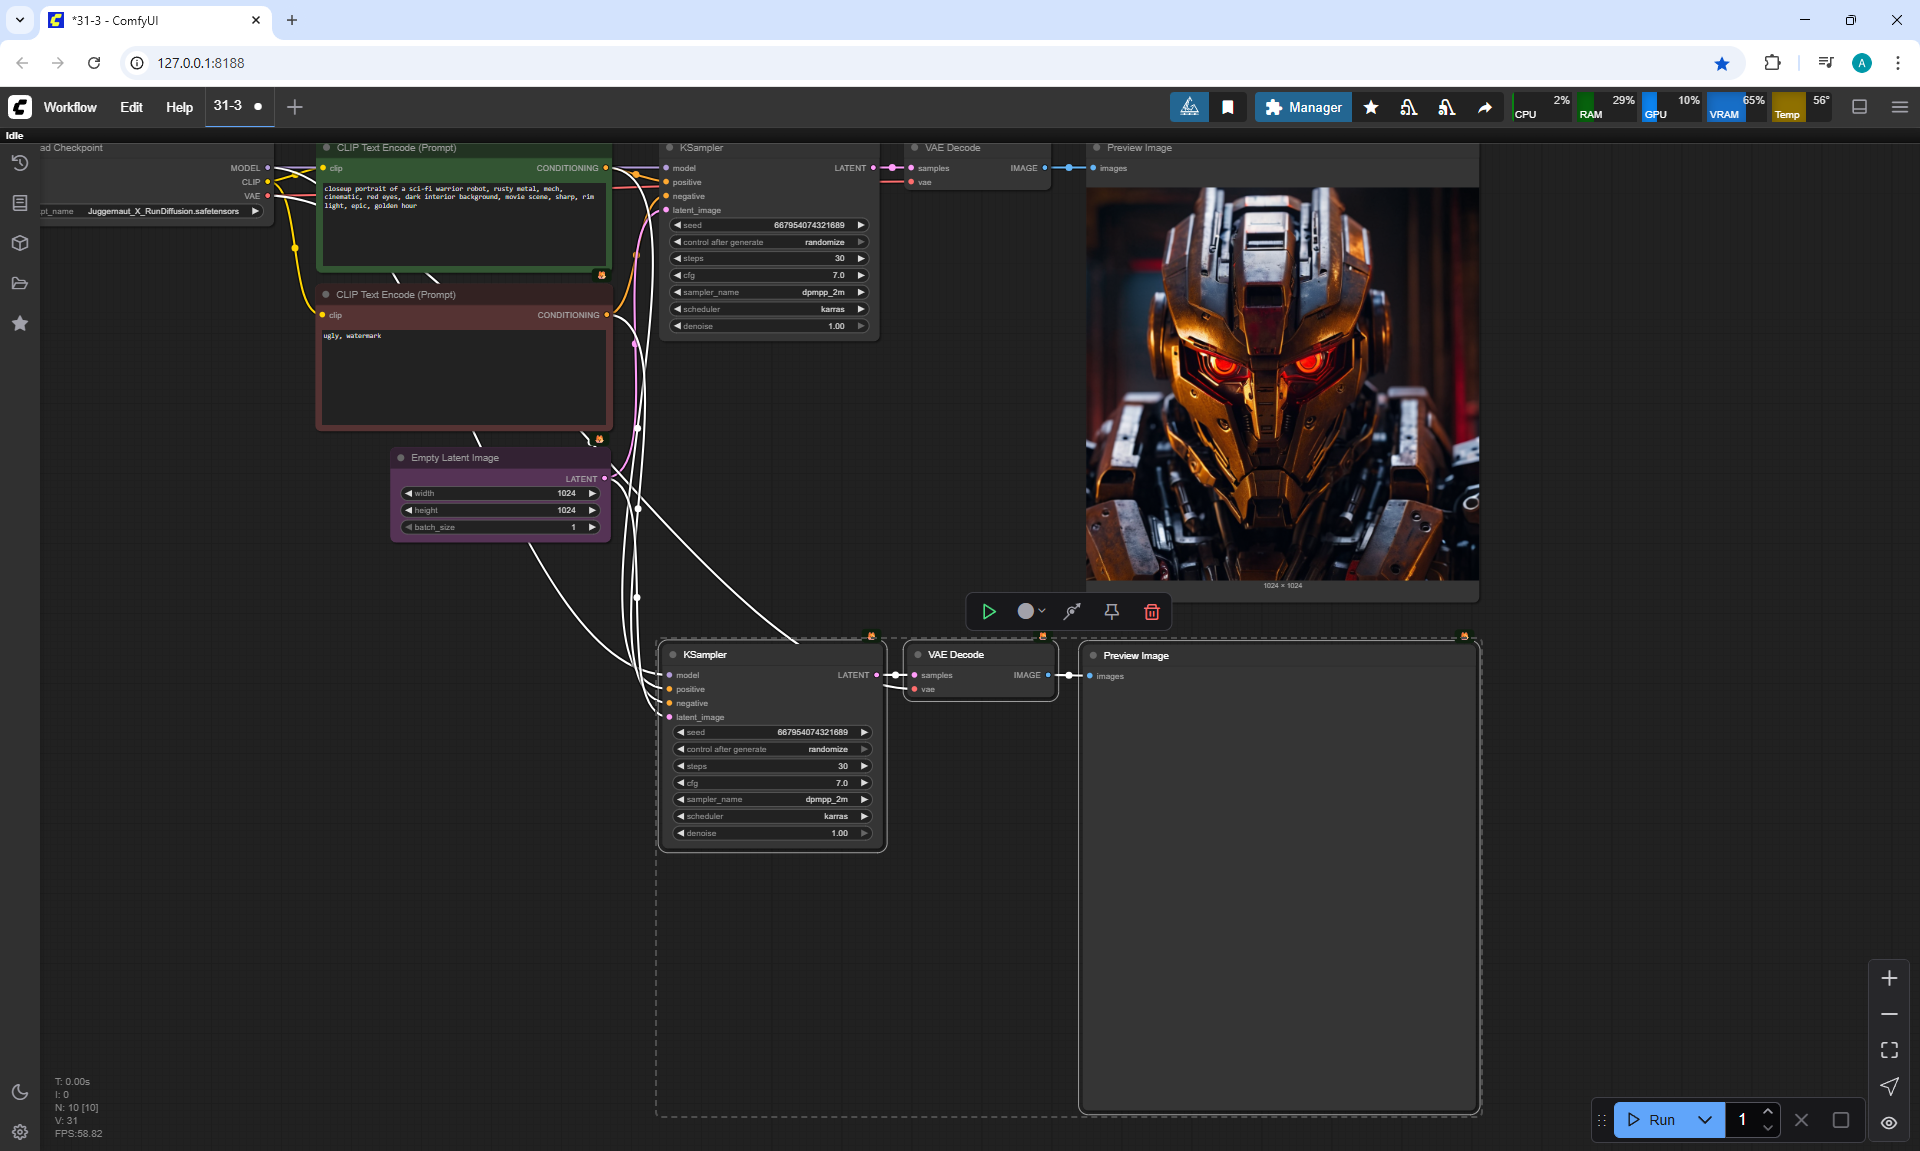
Task: Toggle dark theme moon icon
Action: tap(19, 1092)
